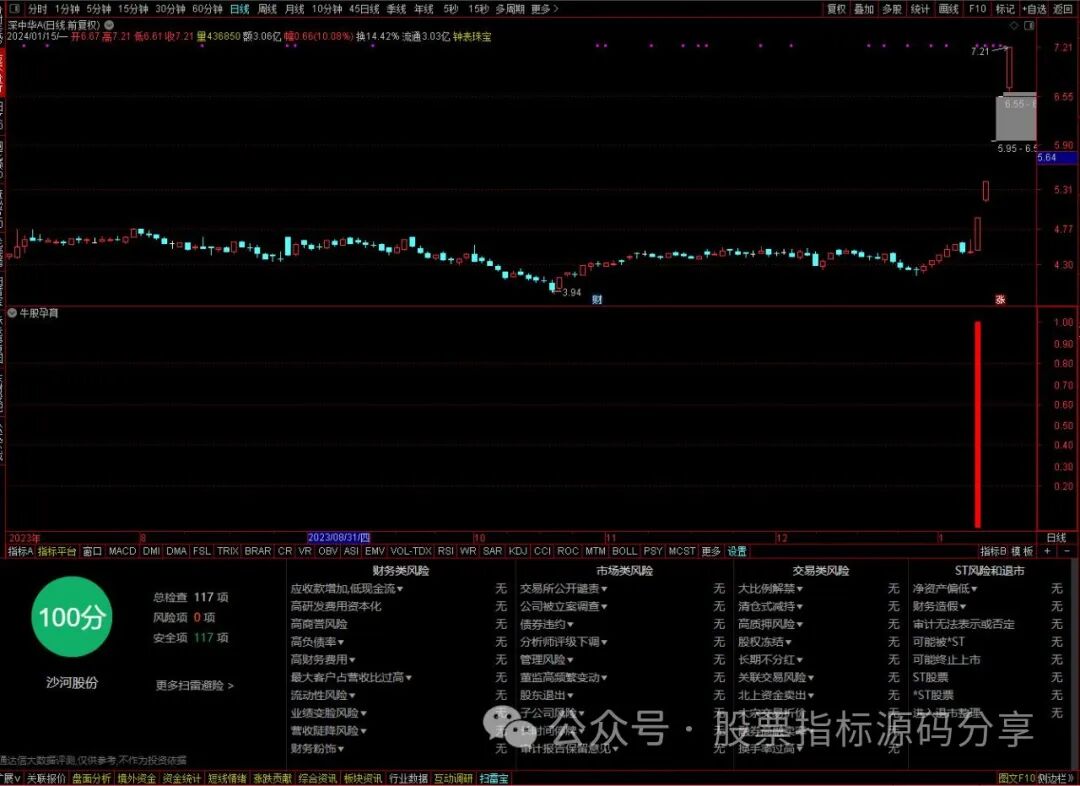1080x786 pixels.
Task: Expand the 公司被立案调查 risk item
Action: point(564,606)
